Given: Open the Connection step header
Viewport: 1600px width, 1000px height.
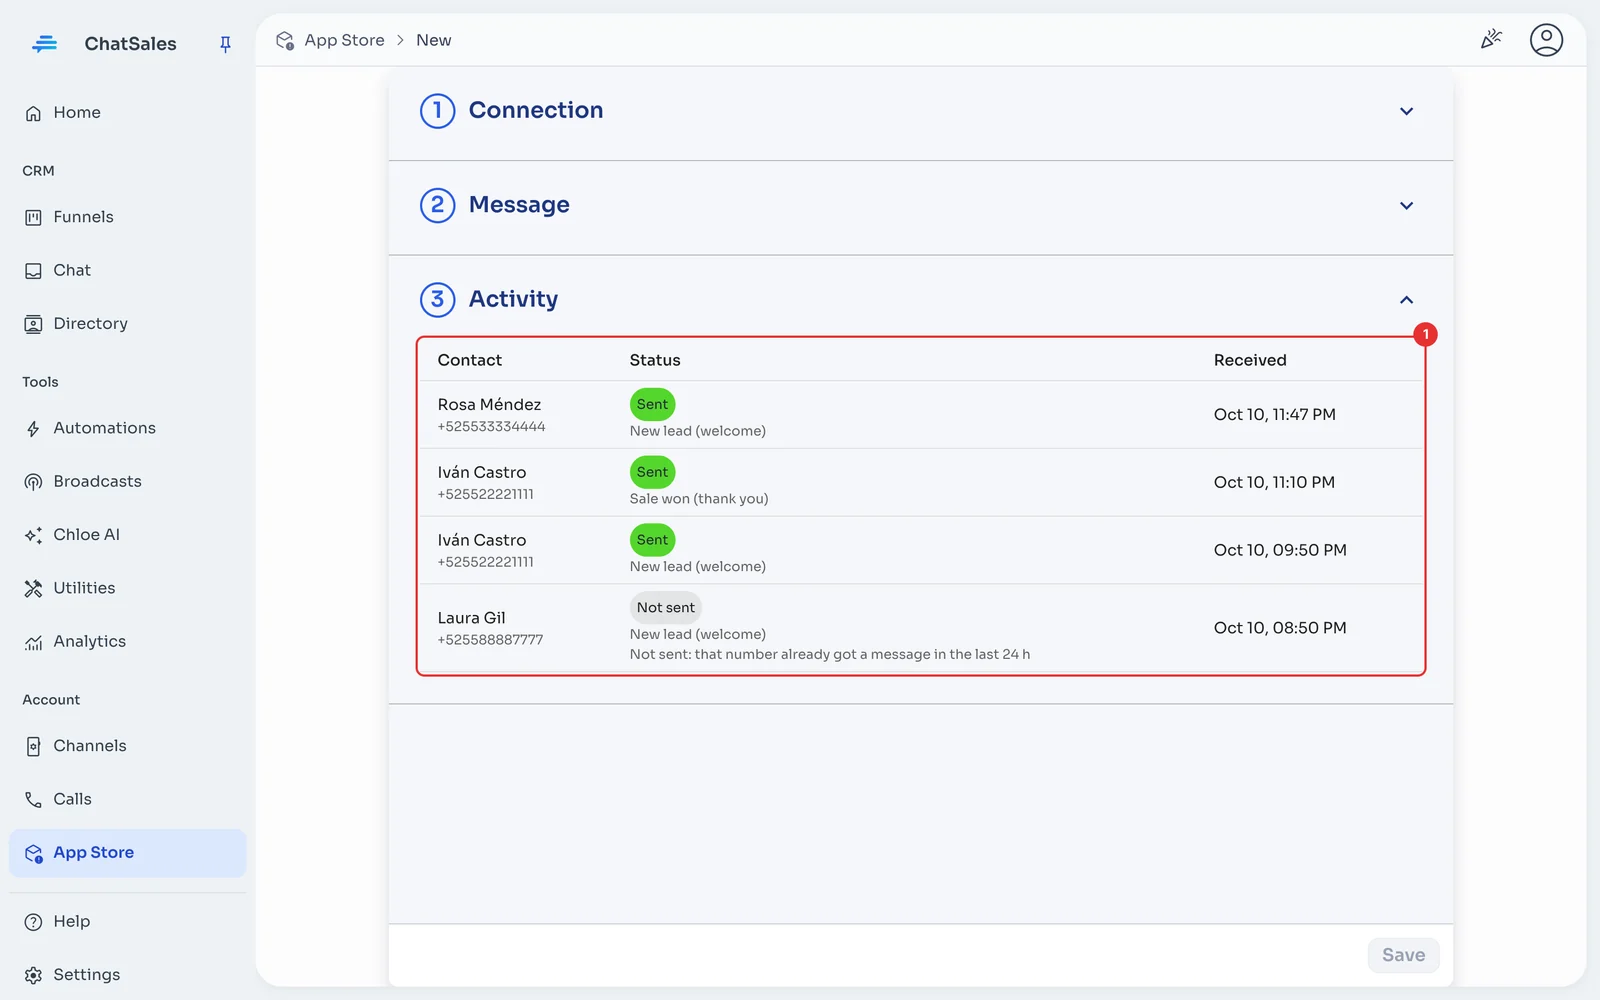Looking at the screenshot, I should click(920, 111).
